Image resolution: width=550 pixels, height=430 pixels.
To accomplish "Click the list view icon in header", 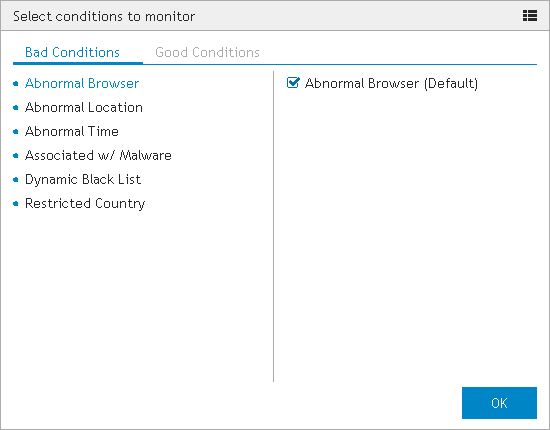I will point(530,16).
